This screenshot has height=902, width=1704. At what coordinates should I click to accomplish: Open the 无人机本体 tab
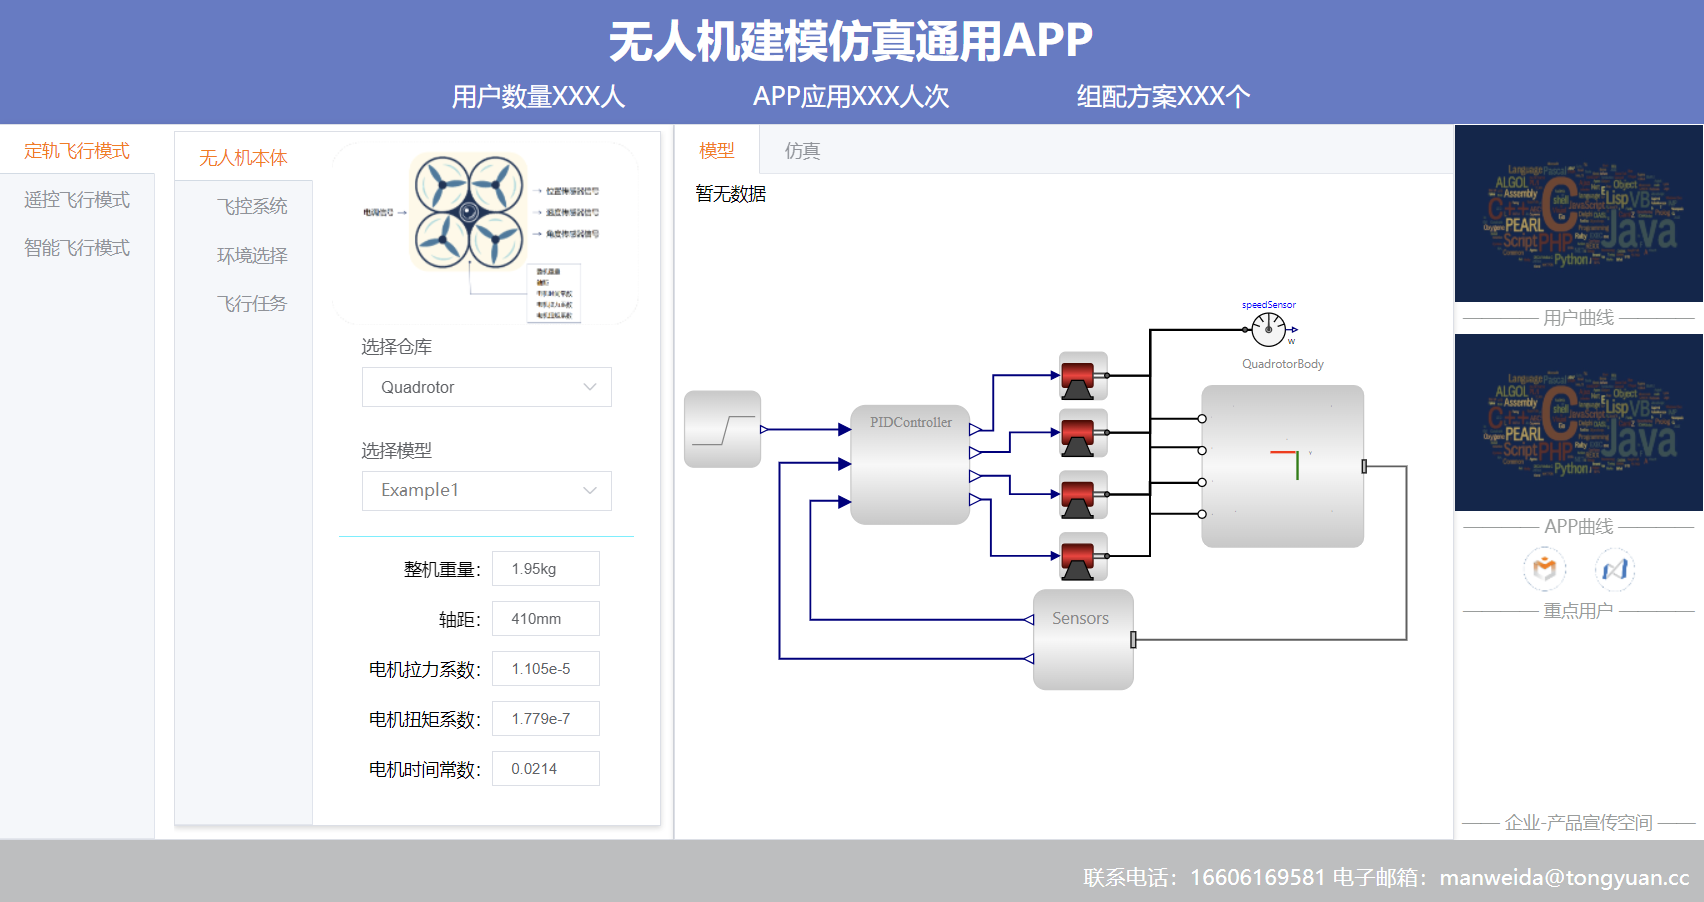(x=243, y=157)
